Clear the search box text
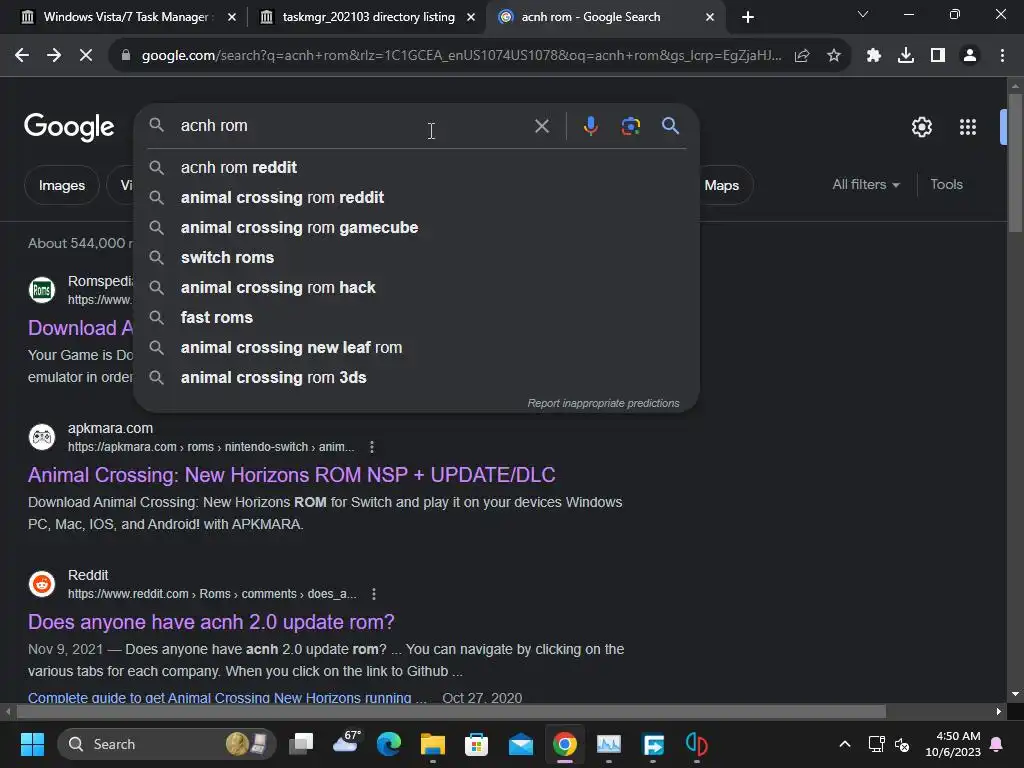The height and width of the screenshot is (768, 1024). coord(542,126)
